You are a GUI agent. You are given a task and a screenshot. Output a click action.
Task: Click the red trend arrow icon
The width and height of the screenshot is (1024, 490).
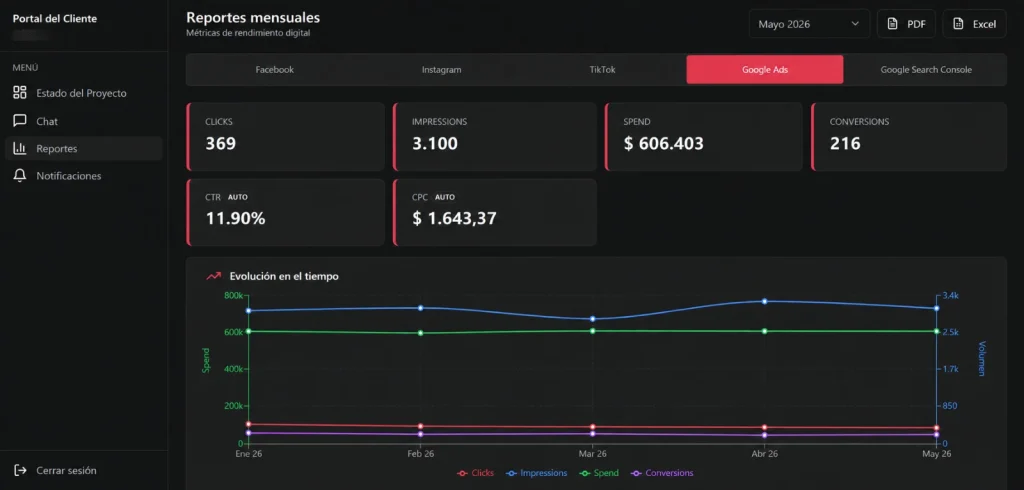coord(214,276)
